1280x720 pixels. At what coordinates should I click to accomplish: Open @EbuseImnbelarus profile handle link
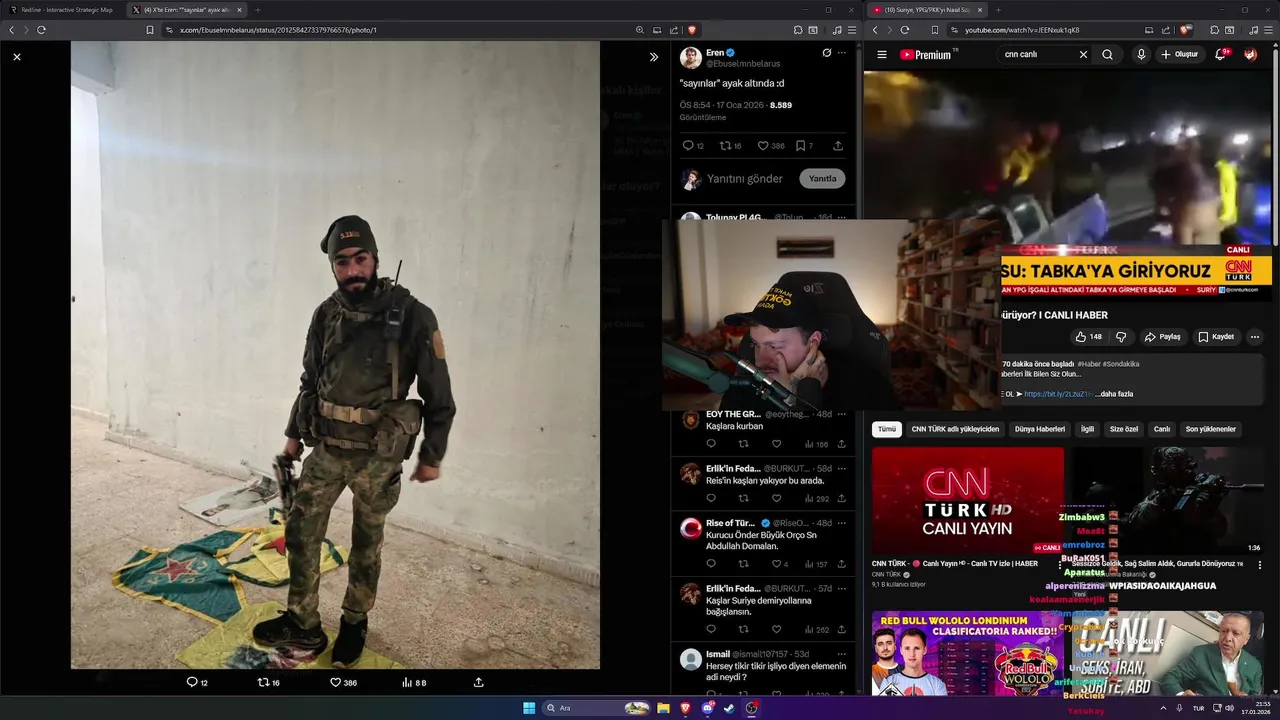coord(743,64)
